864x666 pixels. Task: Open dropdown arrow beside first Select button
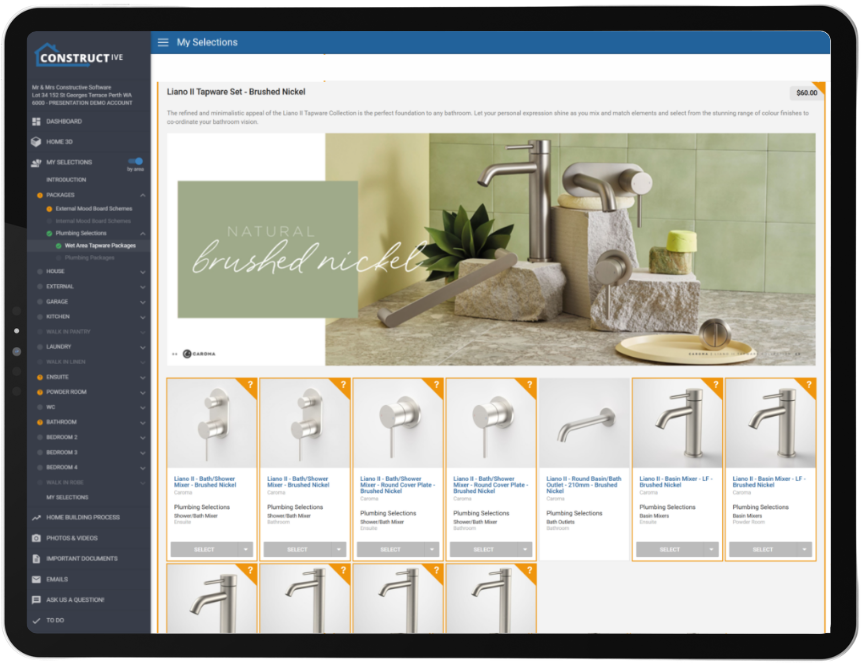click(247, 549)
